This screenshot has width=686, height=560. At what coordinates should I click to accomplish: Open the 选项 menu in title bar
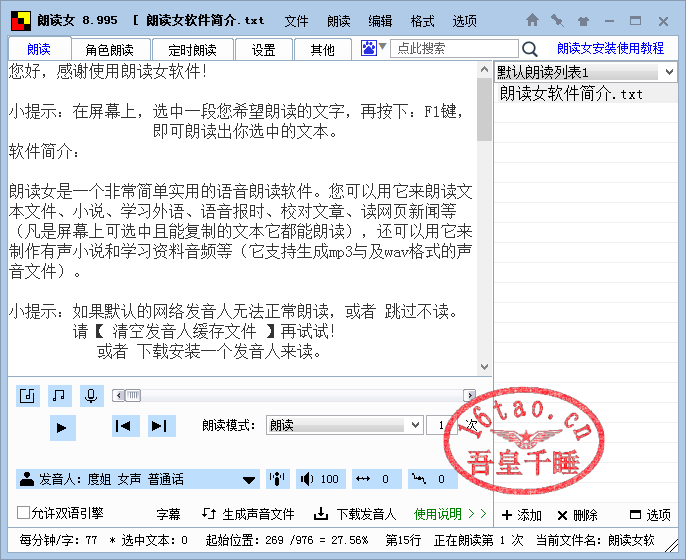click(464, 21)
